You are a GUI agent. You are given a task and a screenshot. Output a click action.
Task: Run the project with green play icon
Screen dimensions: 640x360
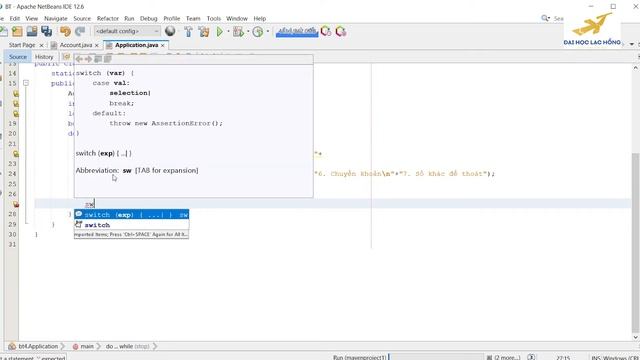pos(220,31)
